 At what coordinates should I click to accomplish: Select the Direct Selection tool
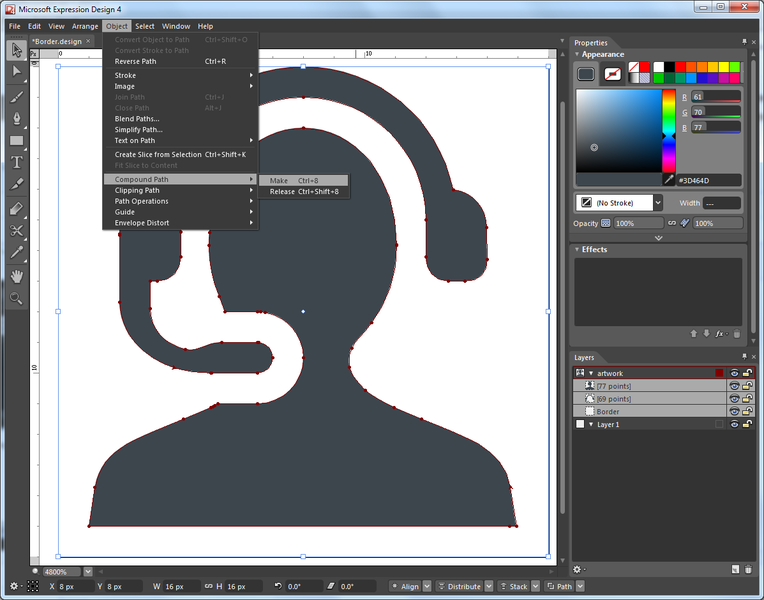pos(16,71)
